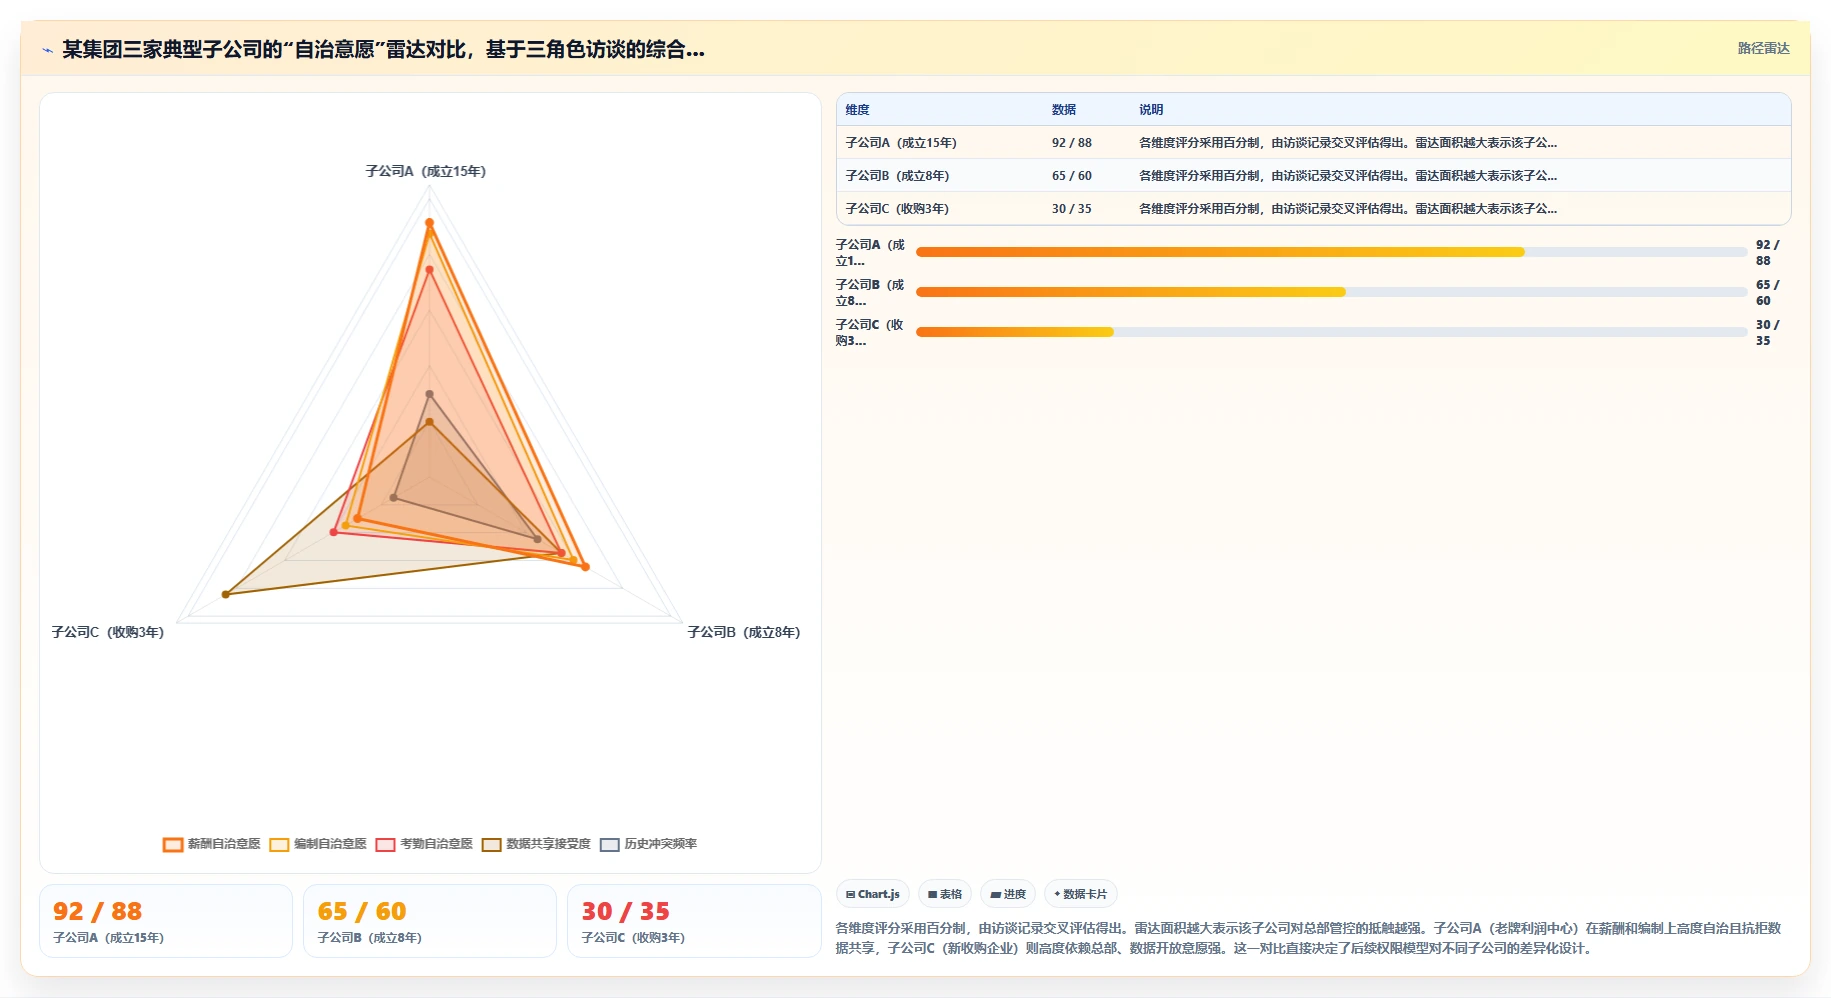Toggle the 历史冲突频率 legend series
Viewport: 1831px width, 998px height.
coord(648,844)
